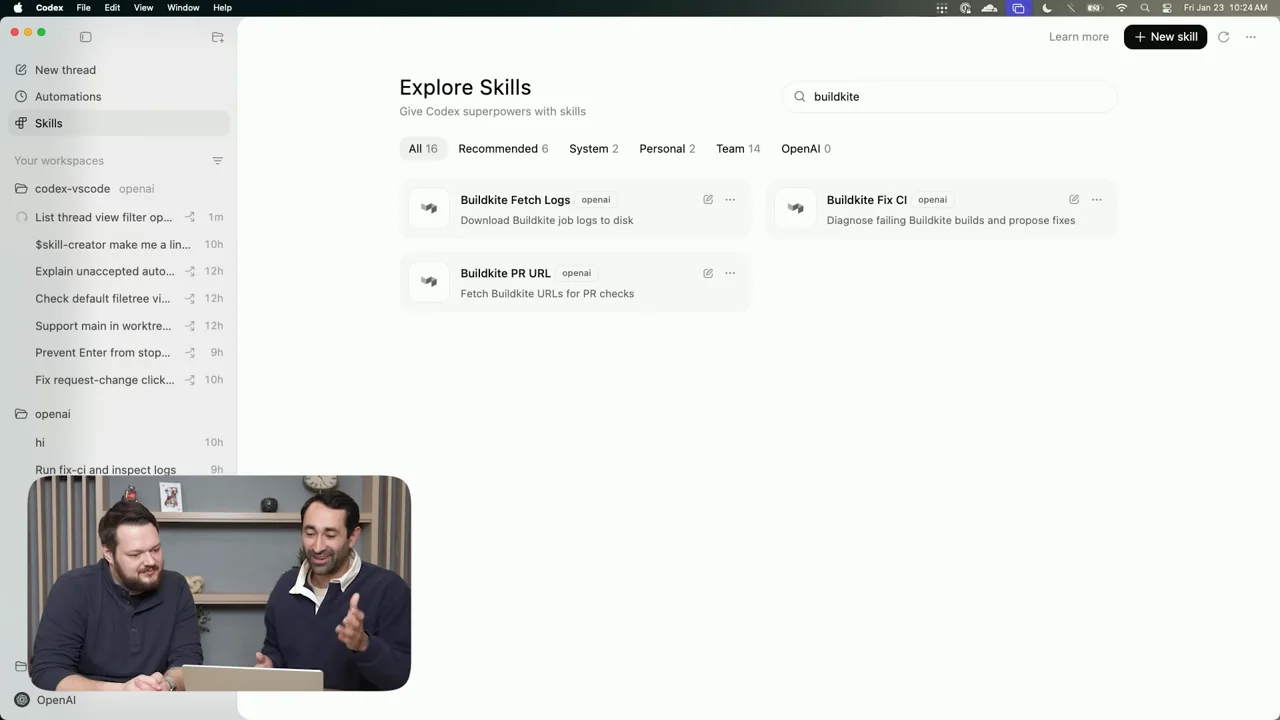Open the Window menu
The height and width of the screenshot is (720, 1280).
coord(183,8)
